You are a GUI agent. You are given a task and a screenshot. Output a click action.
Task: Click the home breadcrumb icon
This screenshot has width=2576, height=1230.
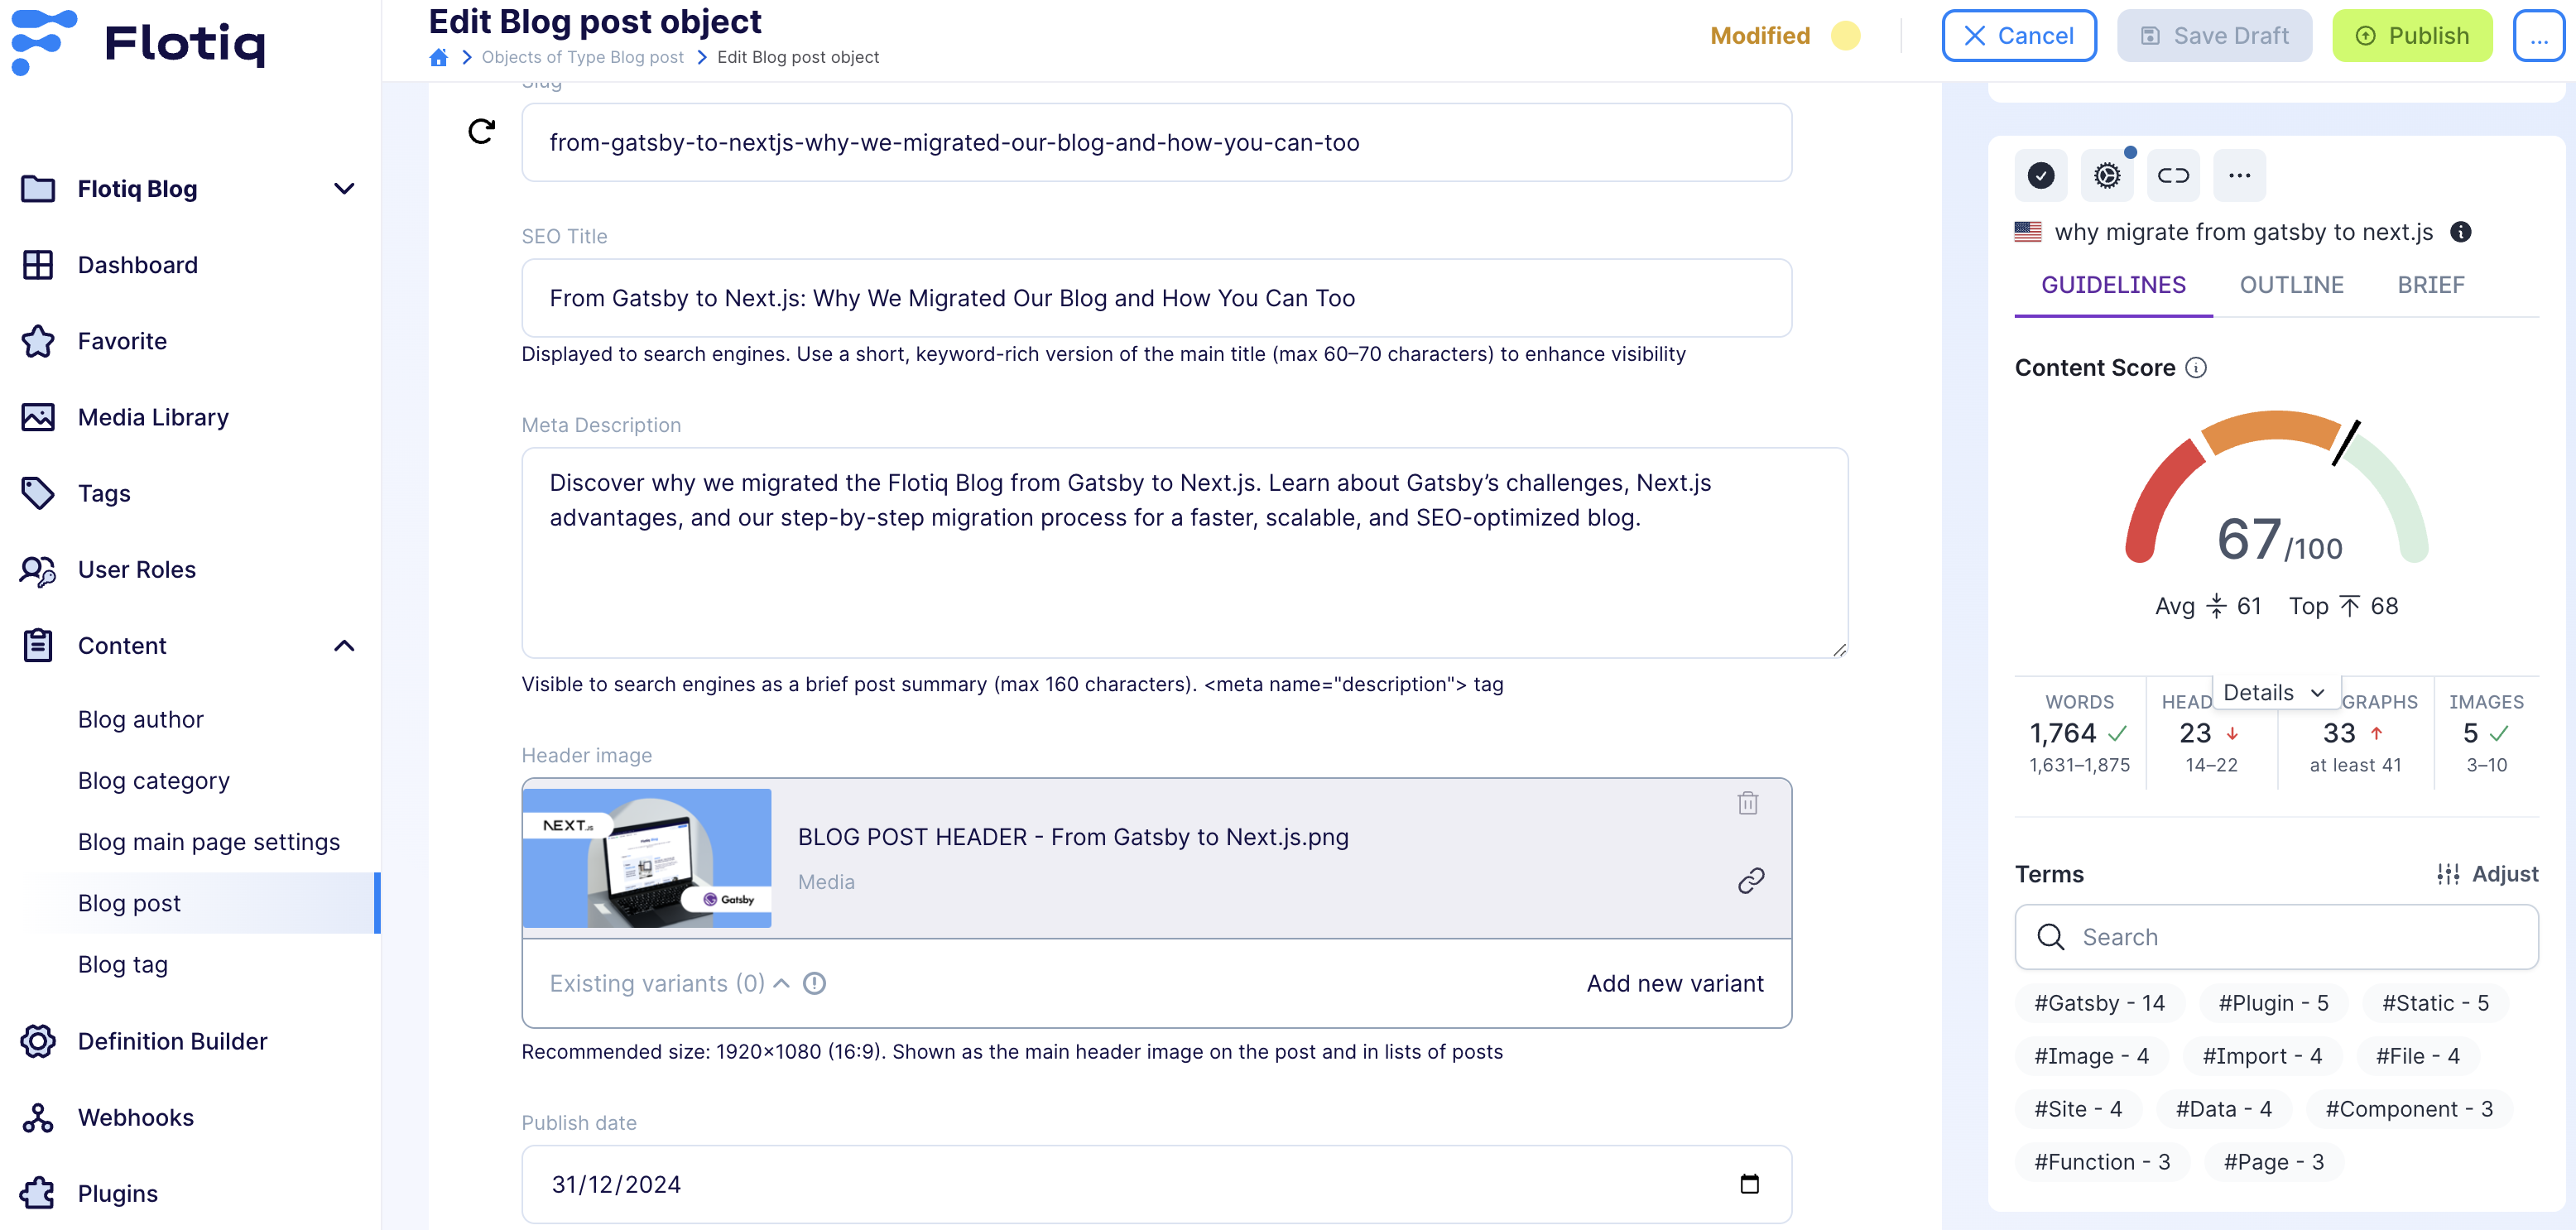click(x=438, y=58)
